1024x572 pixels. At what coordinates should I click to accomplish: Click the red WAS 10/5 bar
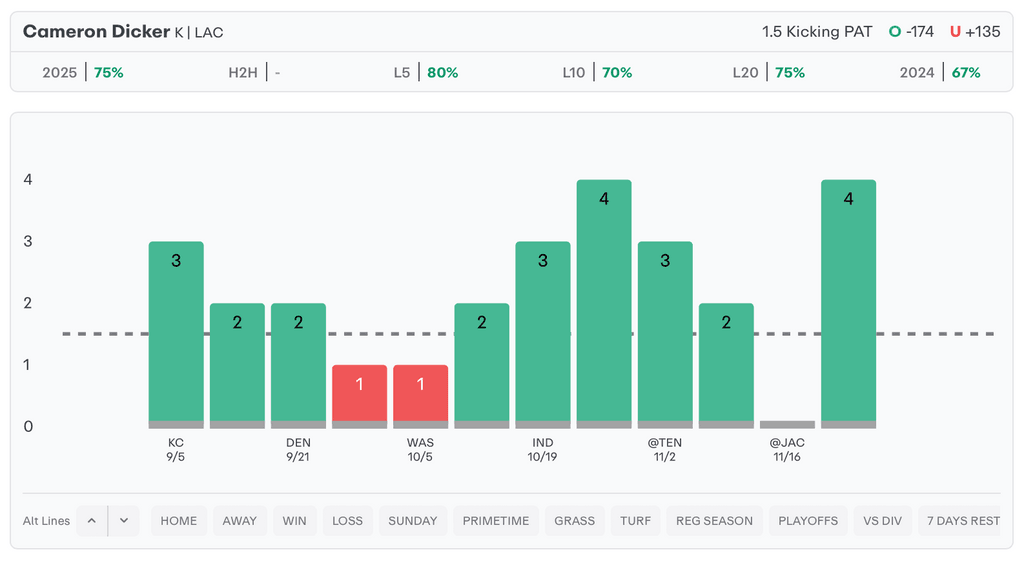click(x=420, y=396)
